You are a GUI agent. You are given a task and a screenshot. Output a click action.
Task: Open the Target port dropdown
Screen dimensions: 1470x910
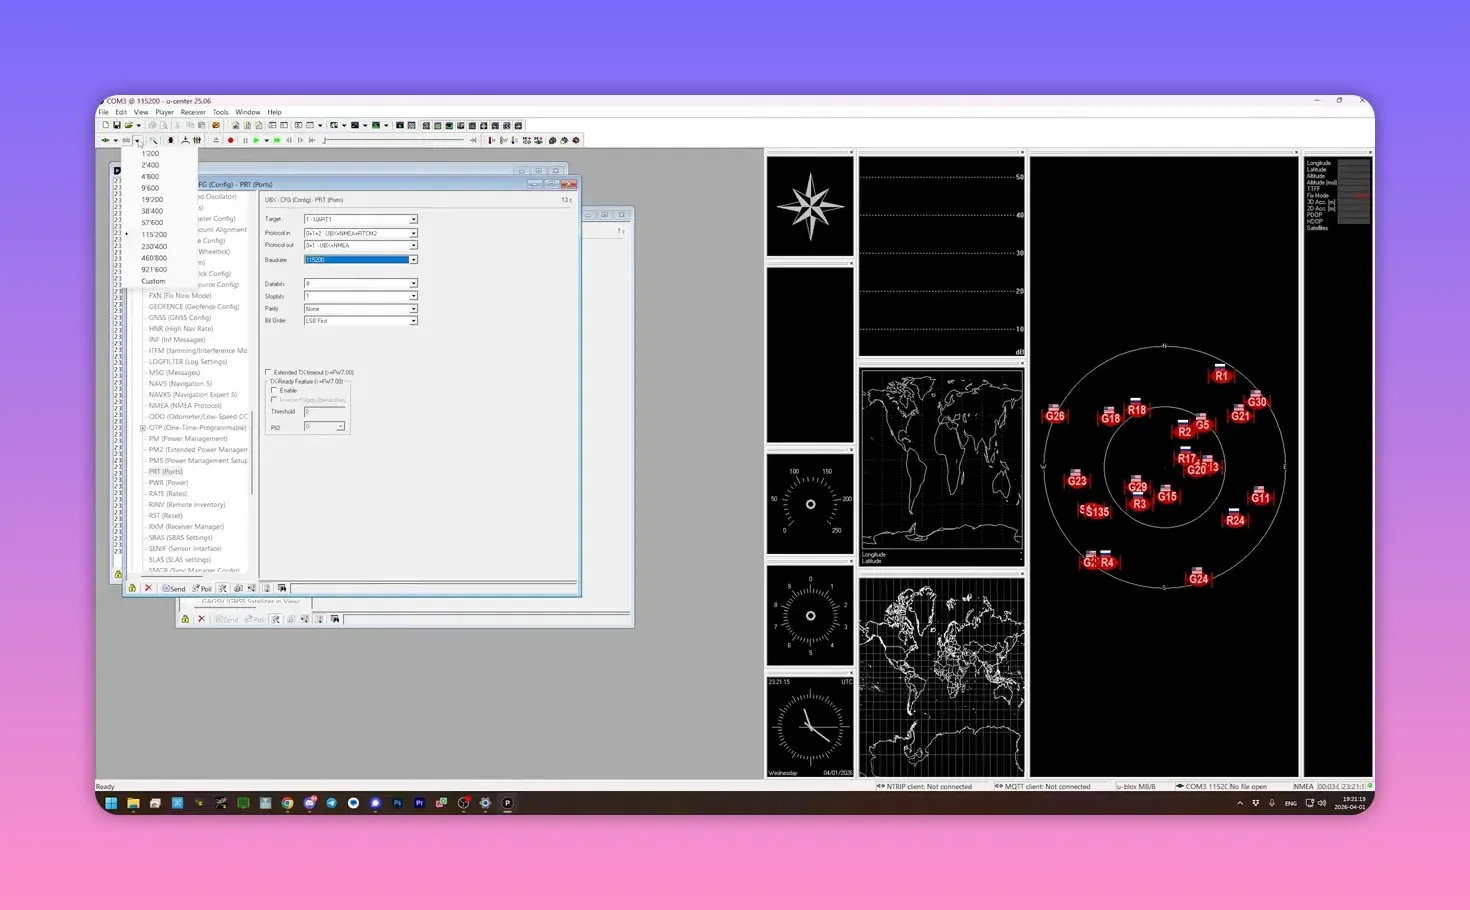[x=413, y=220]
